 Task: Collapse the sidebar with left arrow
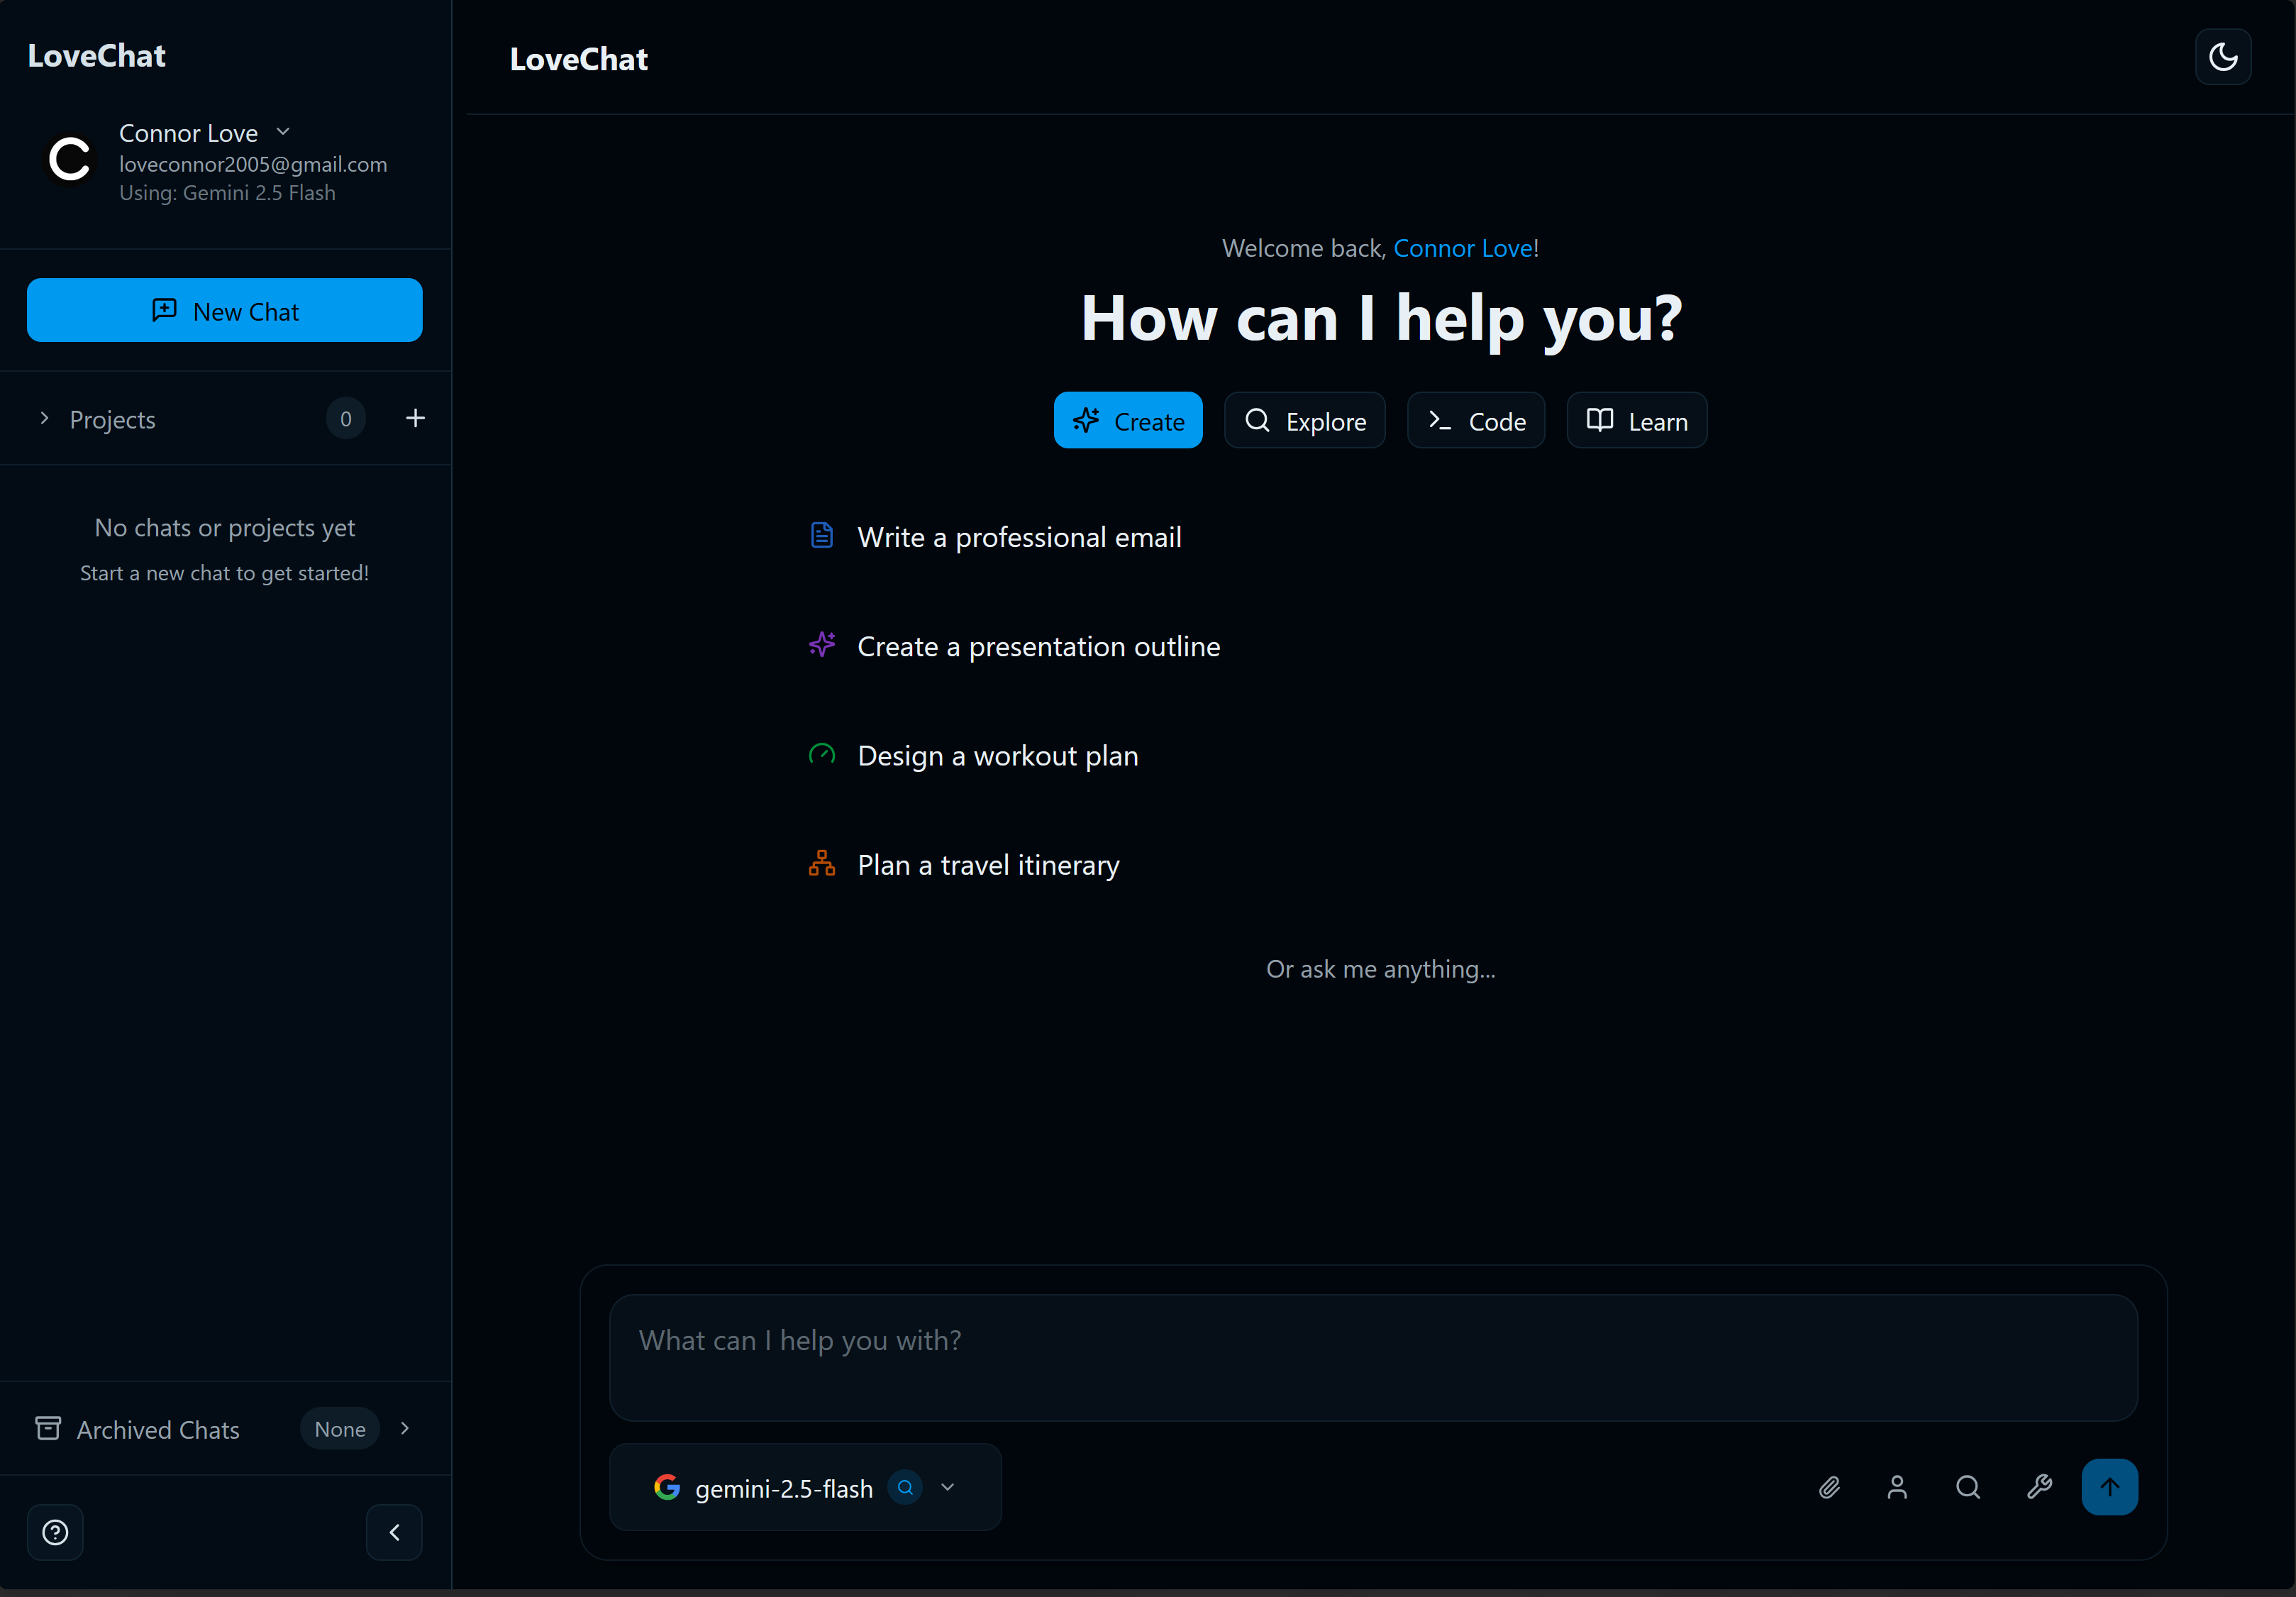click(x=394, y=1532)
